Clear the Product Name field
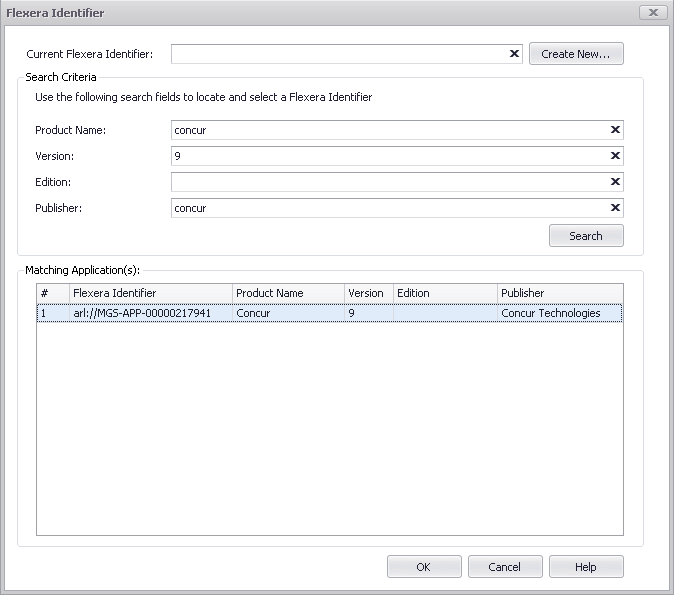674x596 pixels. coord(615,130)
